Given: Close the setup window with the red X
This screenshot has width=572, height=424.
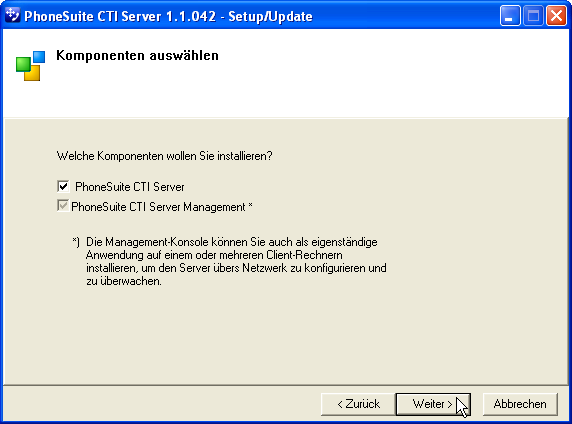Looking at the screenshot, I should [x=556, y=16].
